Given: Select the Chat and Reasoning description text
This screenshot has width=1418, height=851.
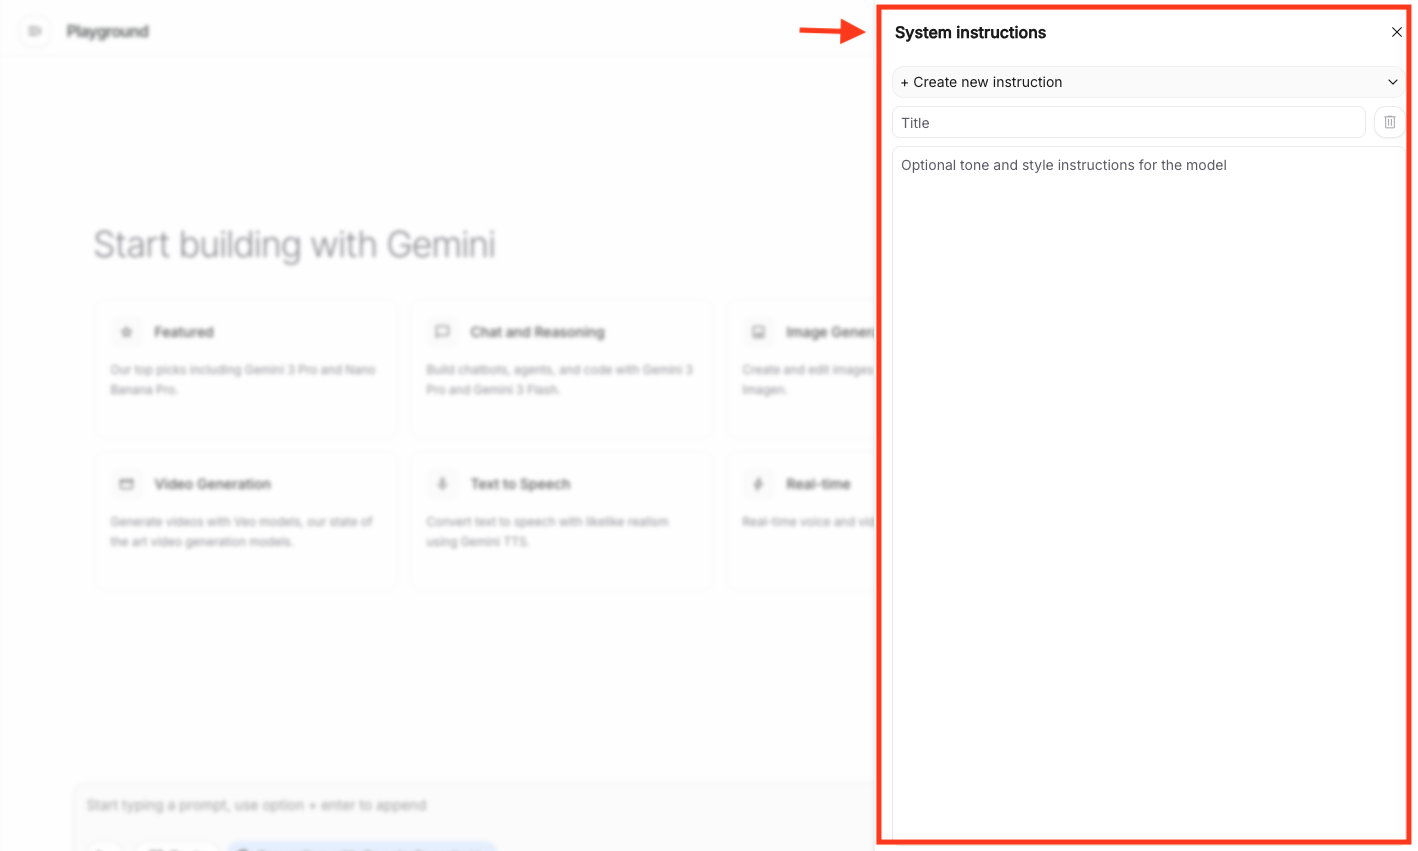Looking at the screenshot, I should 559,379.
